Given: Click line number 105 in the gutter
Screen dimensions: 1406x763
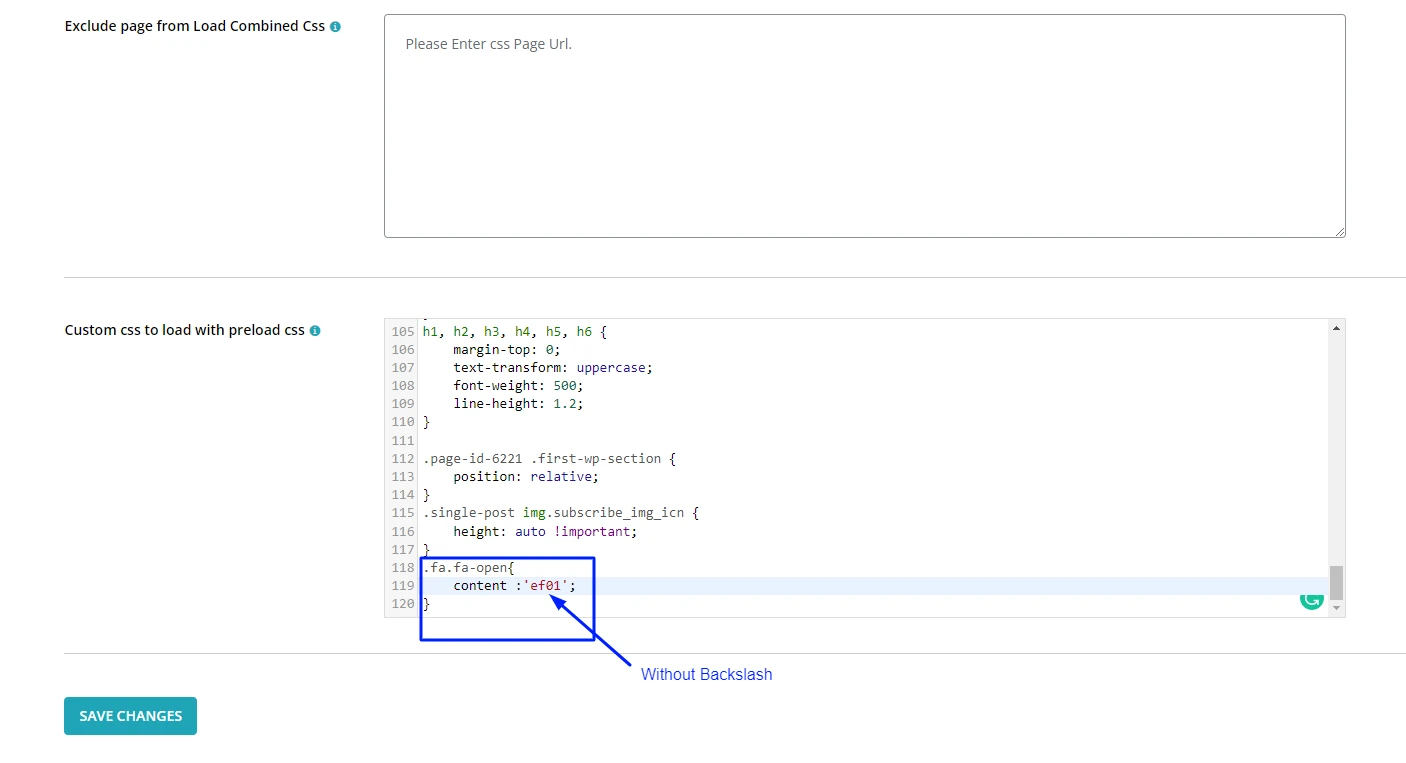Looking at the screenshot, I should click(x=402, y=331).
